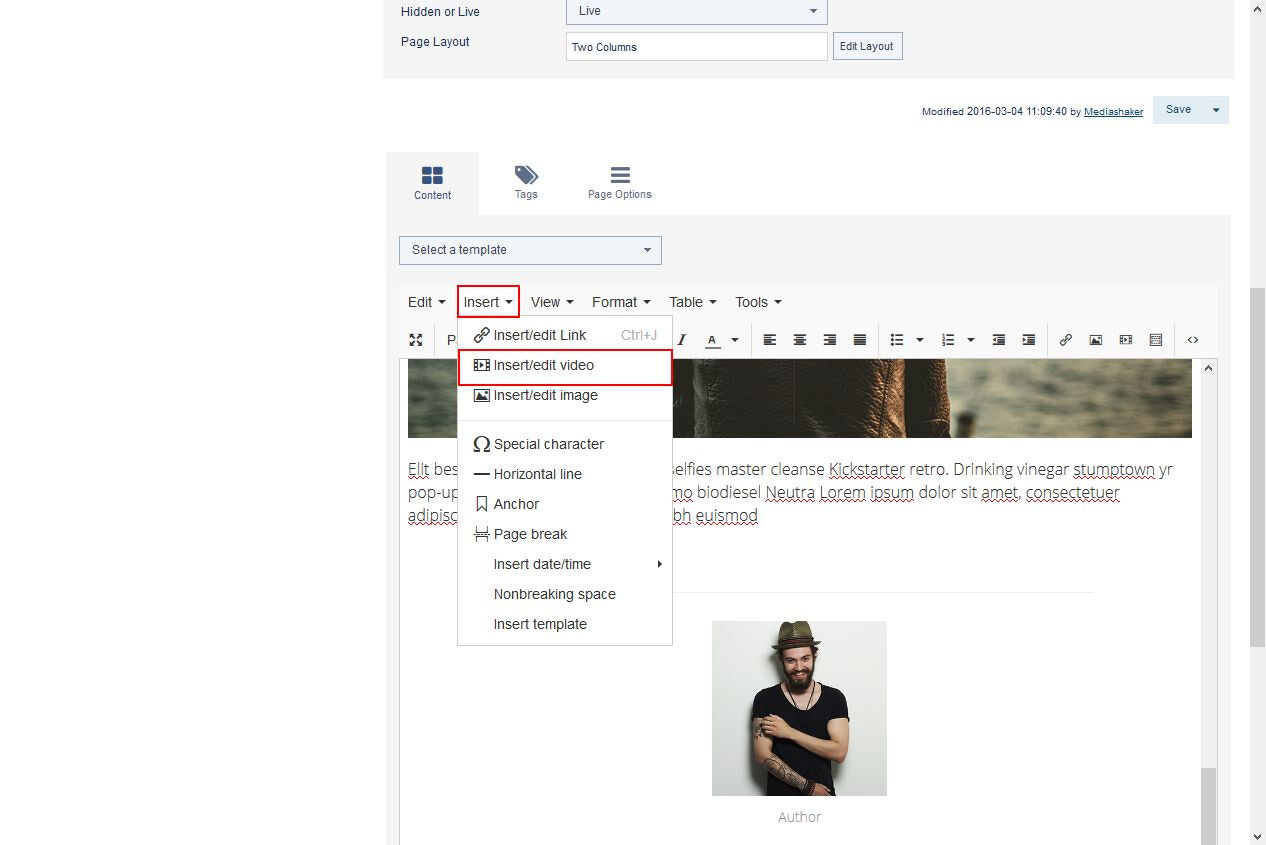Image resolution: width=1266 pixels, height=845 pixels.
Task: Open the Edit menu
Action: click(426, 302)
